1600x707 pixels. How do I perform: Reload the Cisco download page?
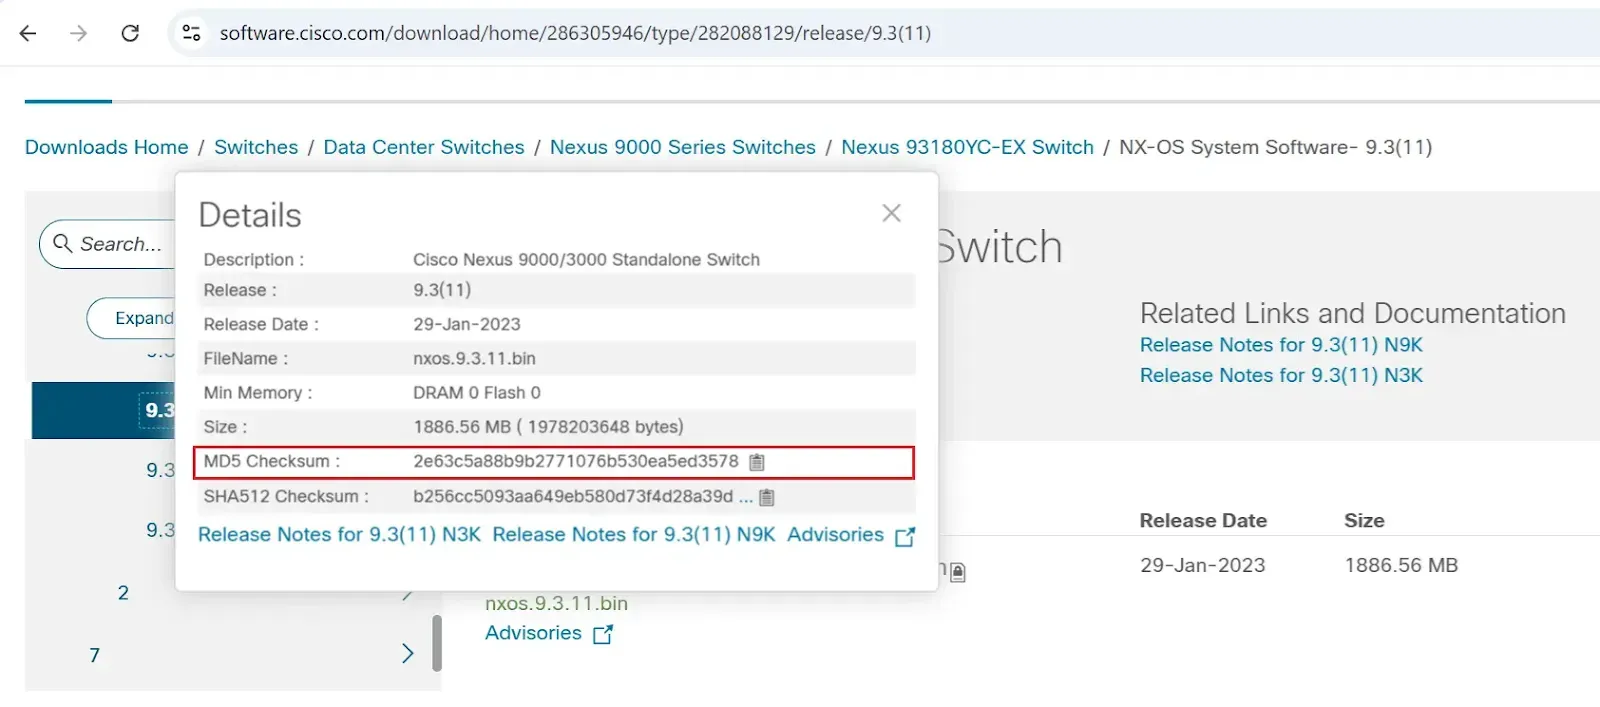pyautogui.click(x=130, y=33)
